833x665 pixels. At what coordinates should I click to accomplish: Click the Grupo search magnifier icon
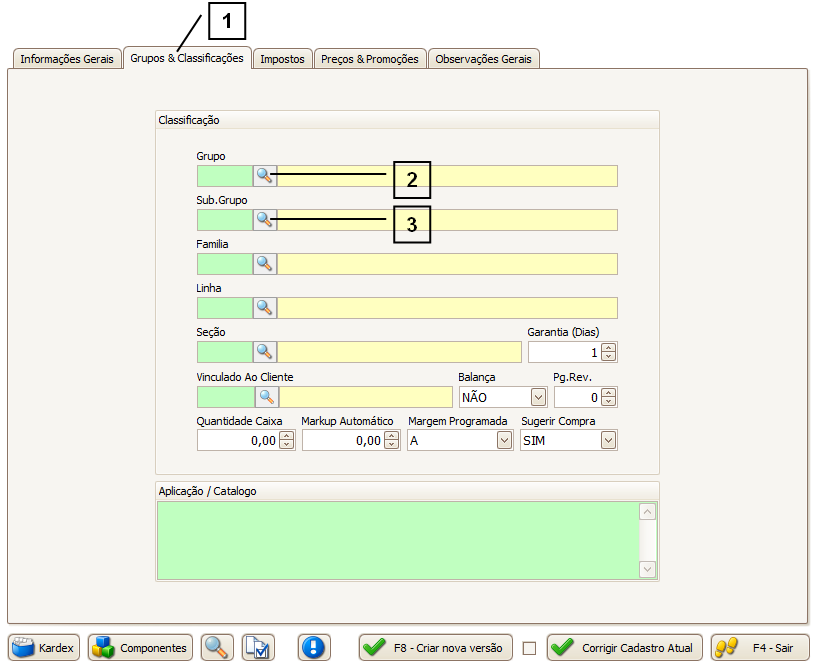coord(264,176)
